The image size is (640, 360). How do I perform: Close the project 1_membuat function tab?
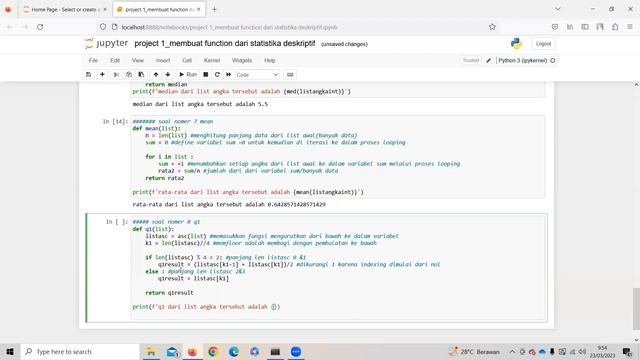199,9
